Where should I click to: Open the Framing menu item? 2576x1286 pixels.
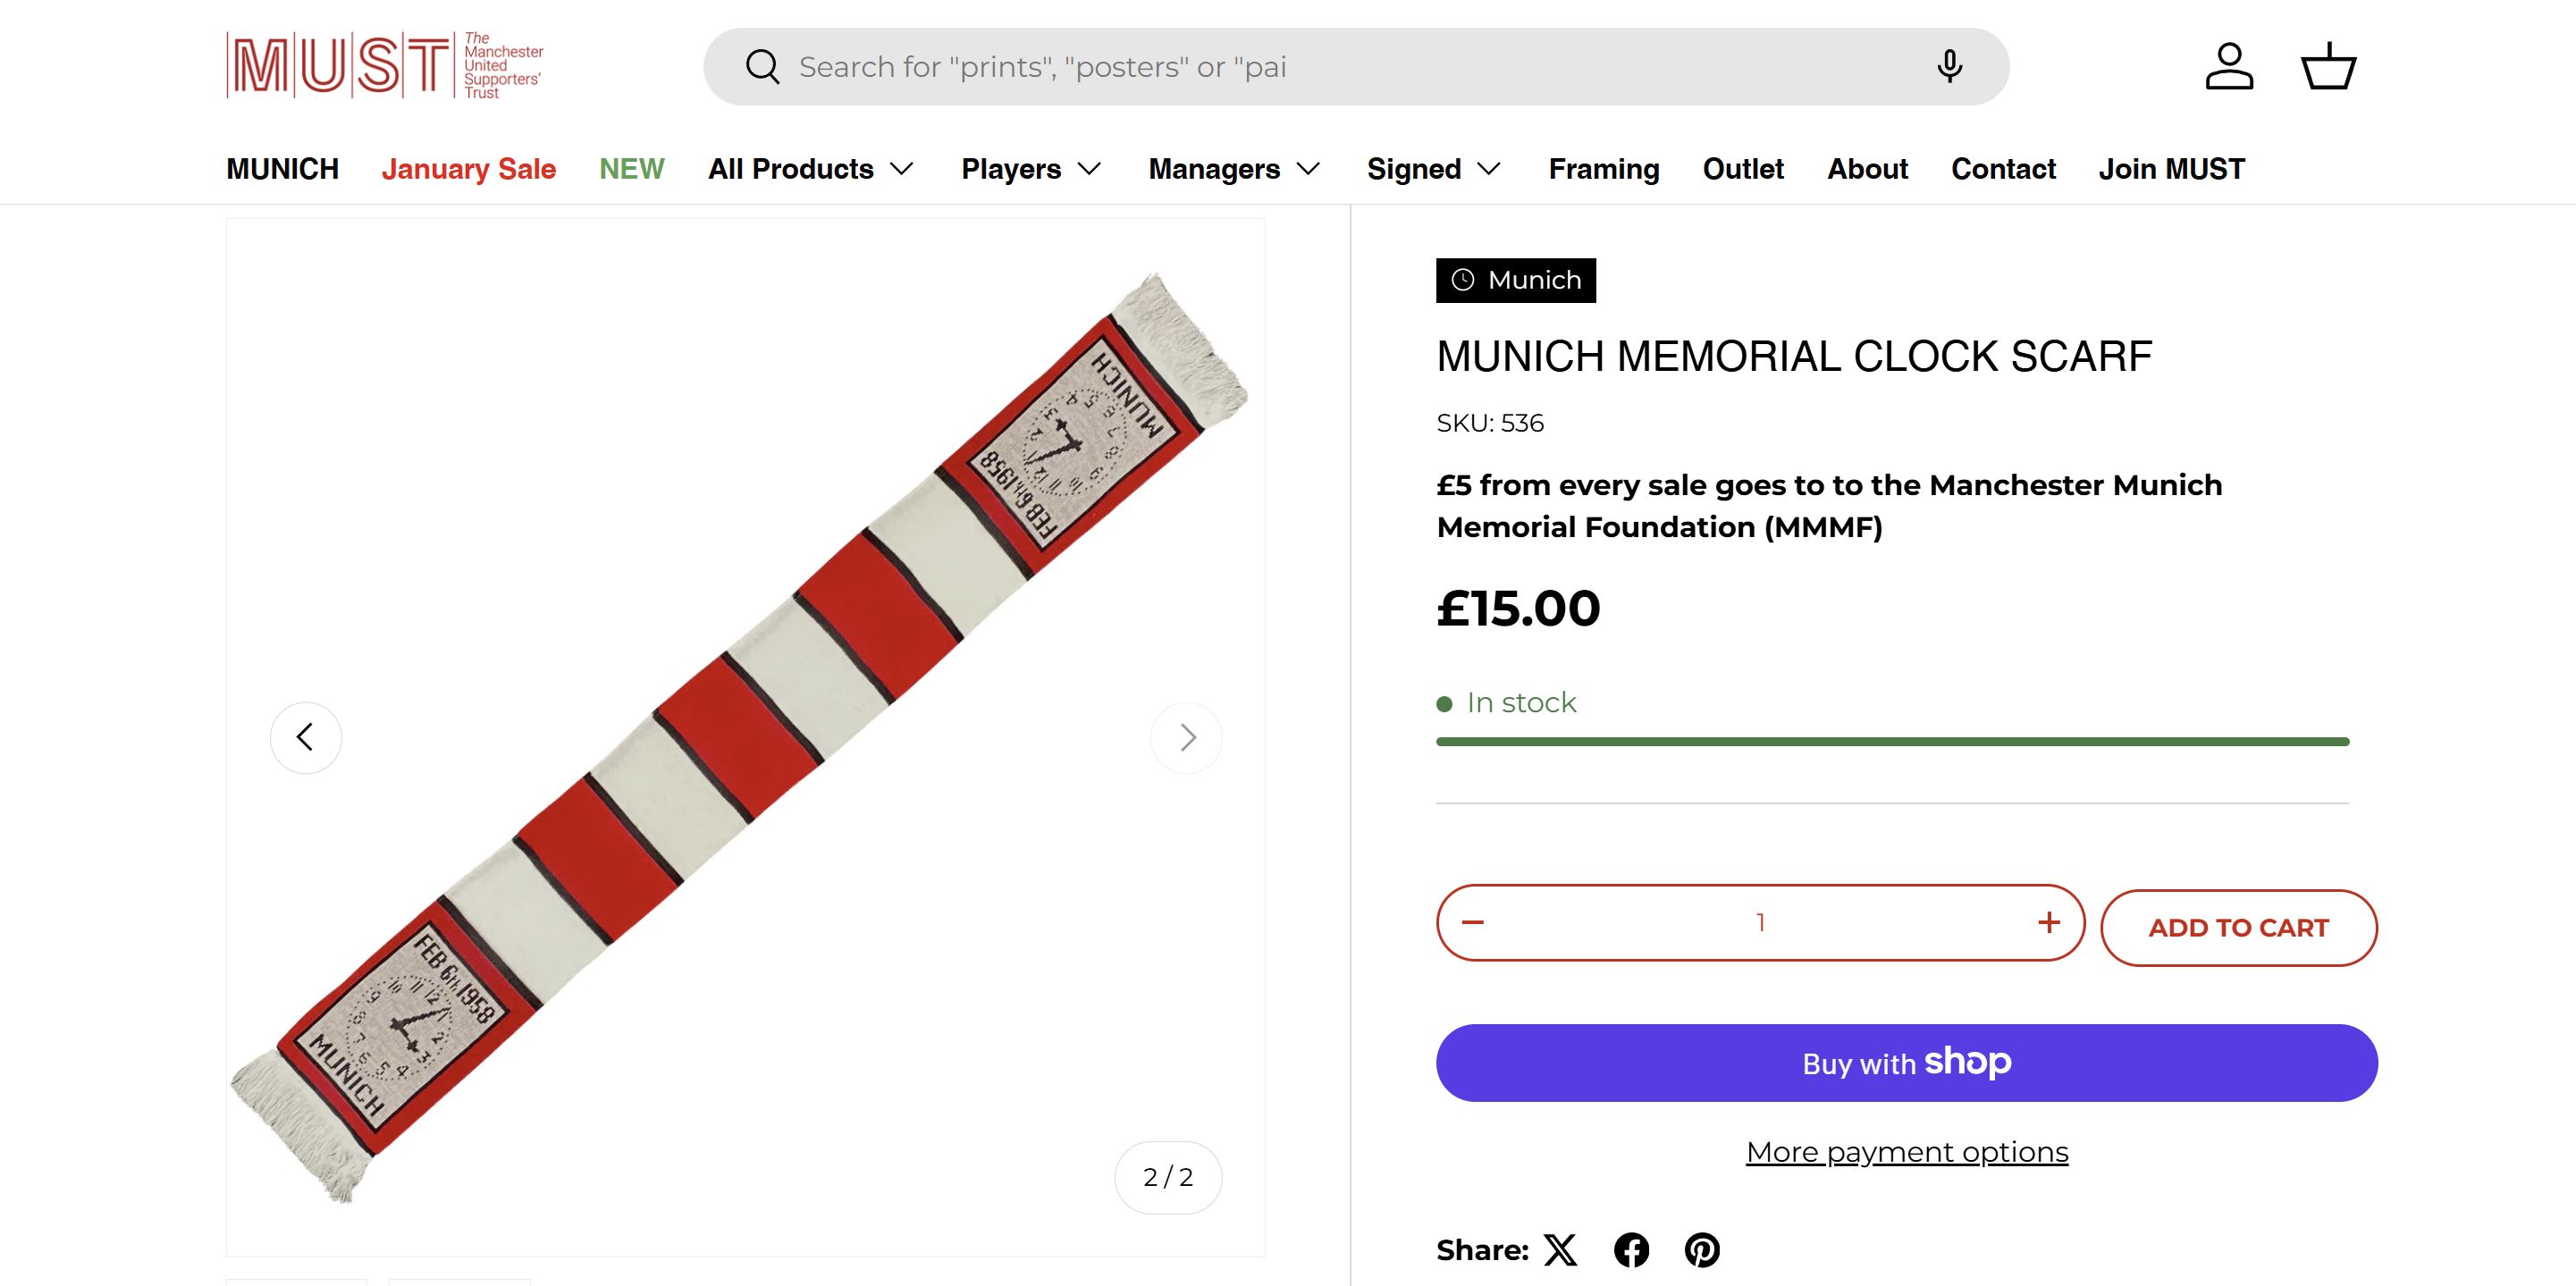(x=1604, y=169)
